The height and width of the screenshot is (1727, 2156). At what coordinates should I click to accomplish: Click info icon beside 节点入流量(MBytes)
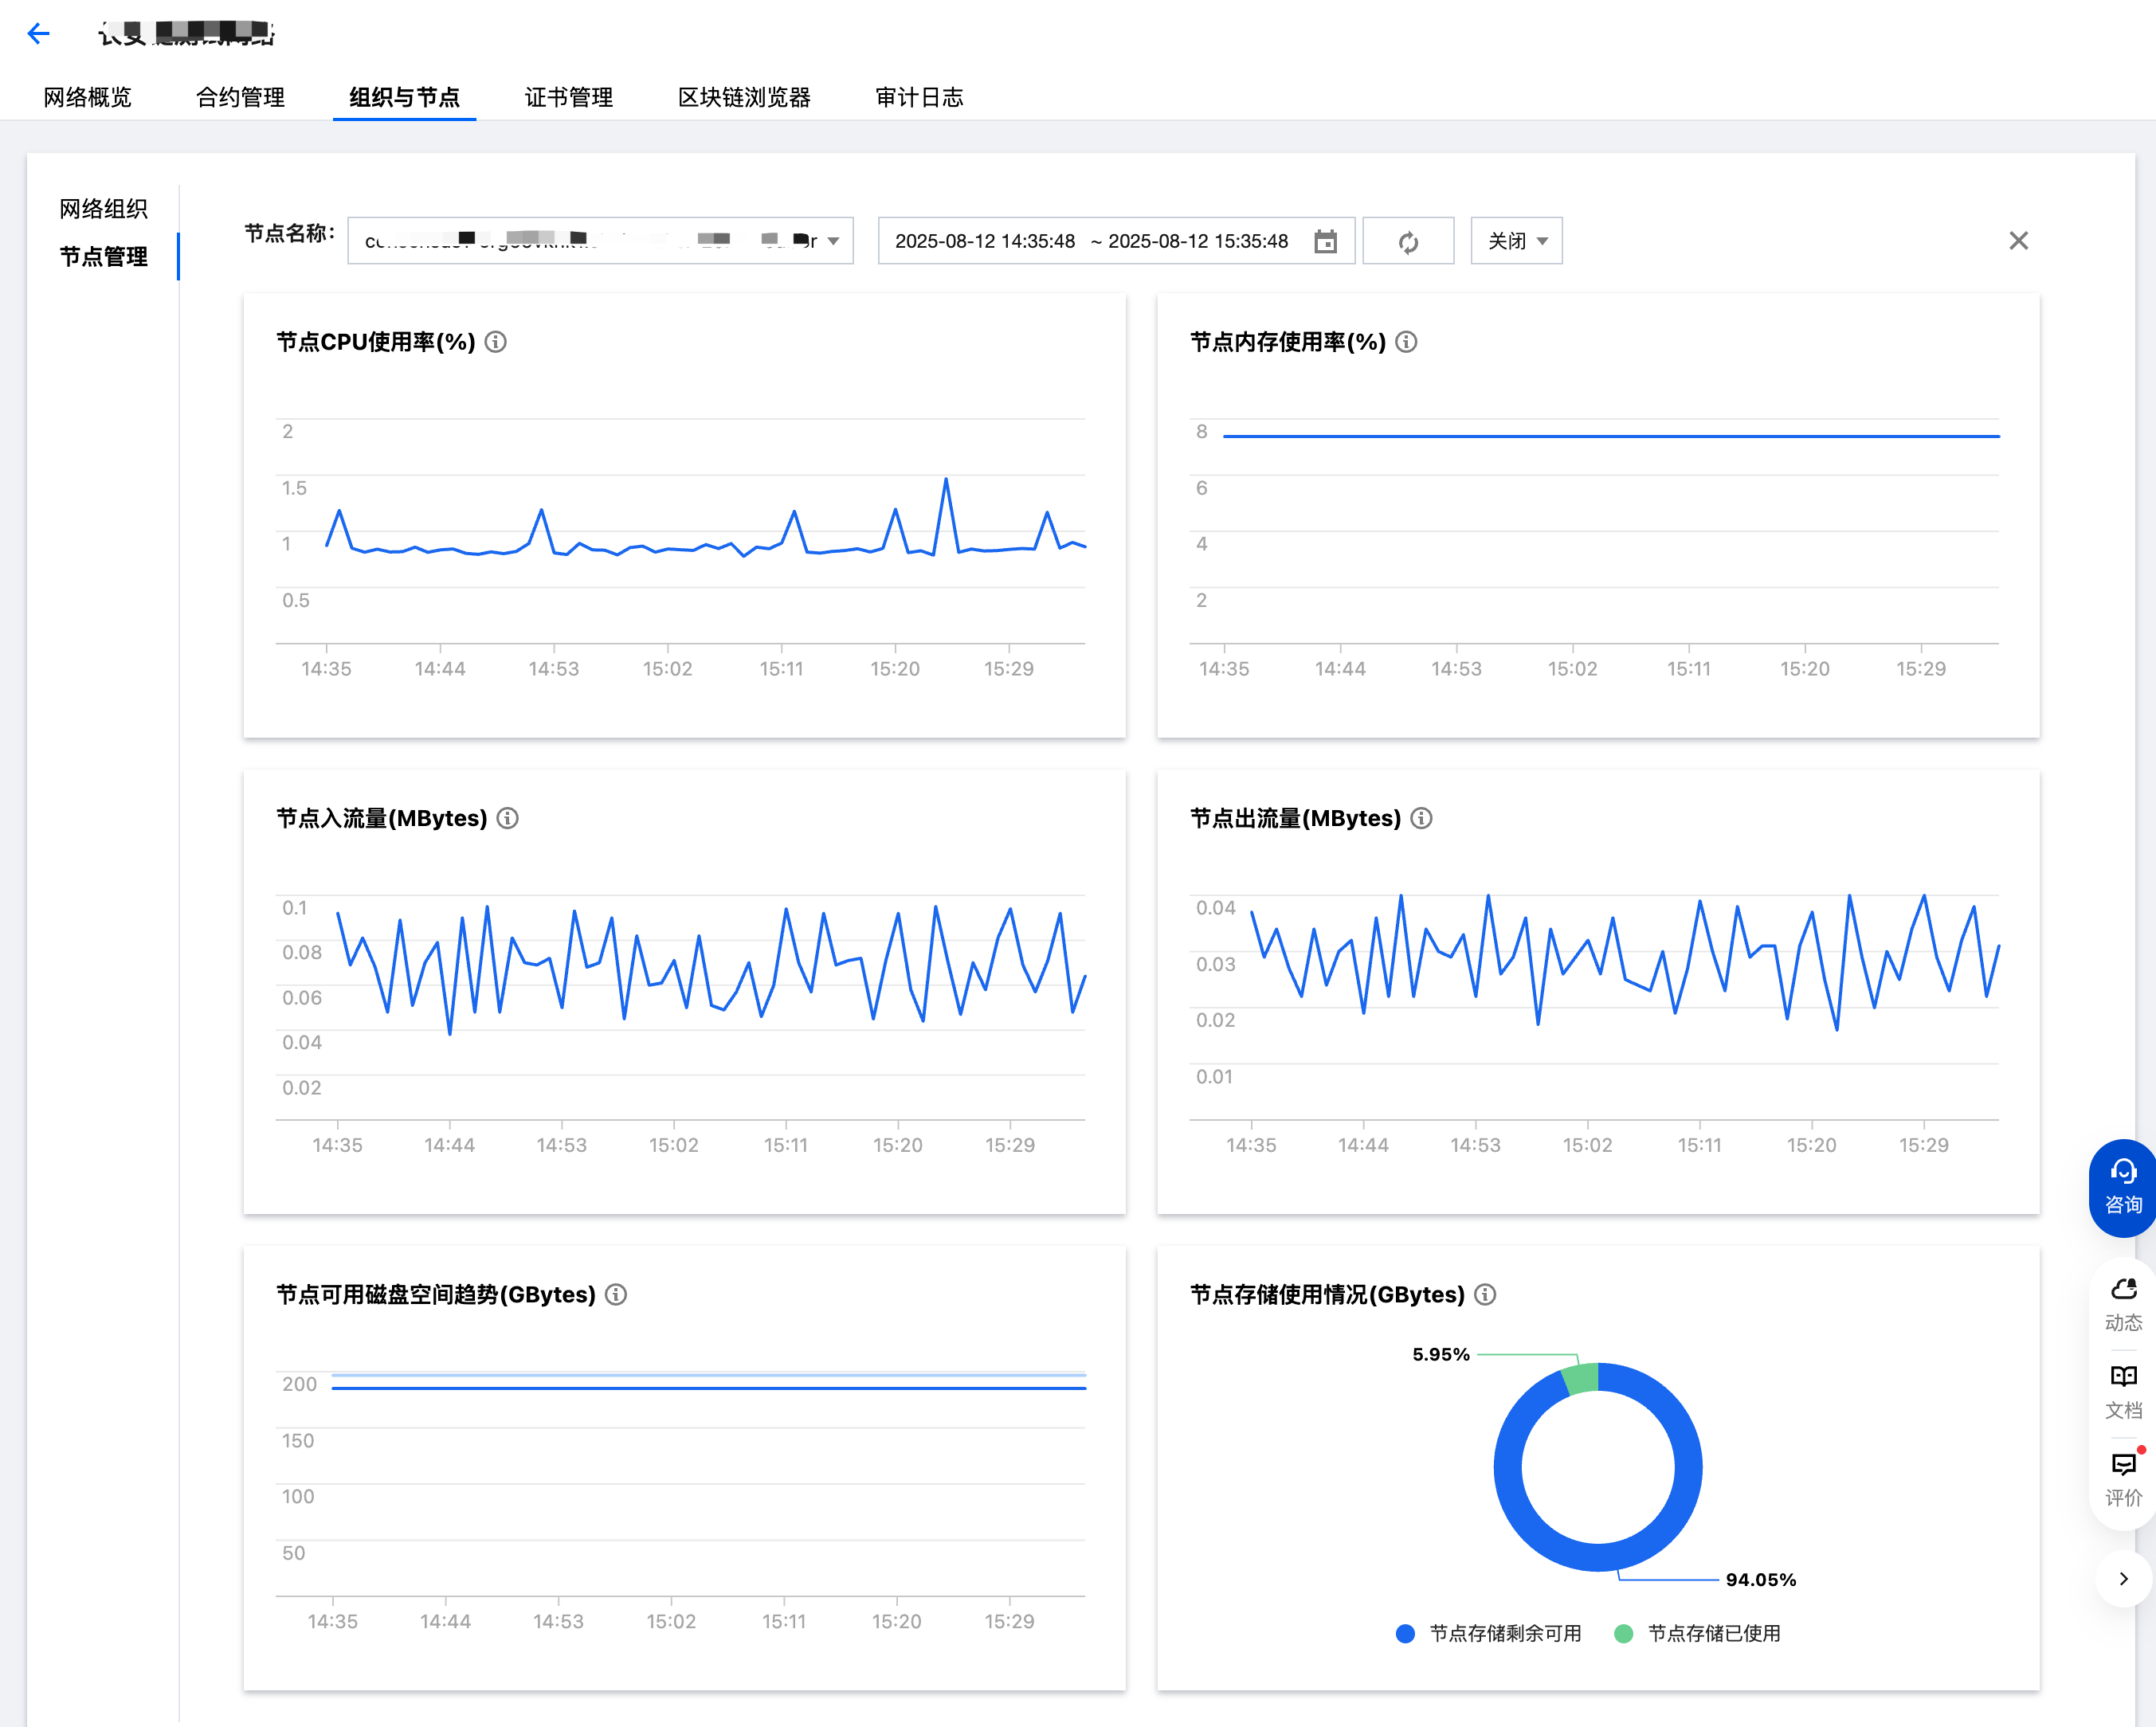(507, 818)
